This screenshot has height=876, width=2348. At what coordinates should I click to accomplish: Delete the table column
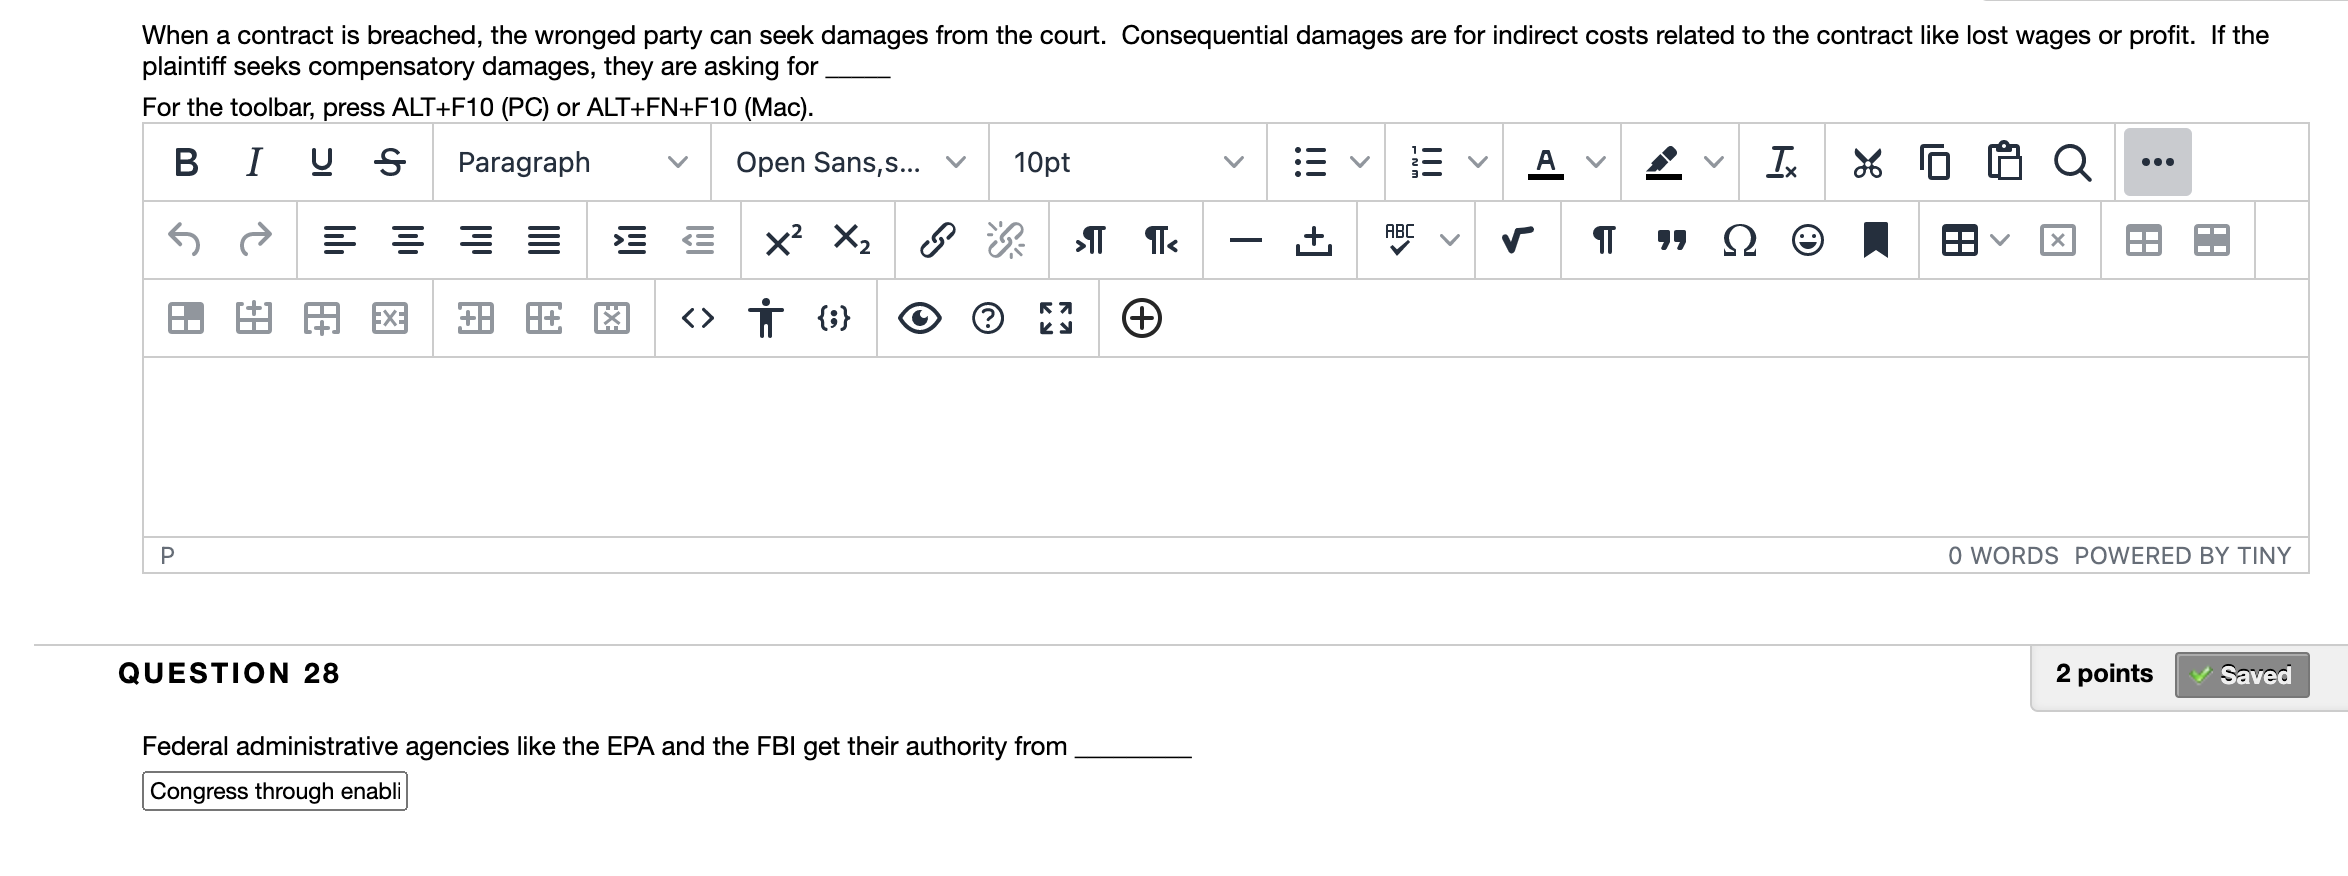point(612,318)
